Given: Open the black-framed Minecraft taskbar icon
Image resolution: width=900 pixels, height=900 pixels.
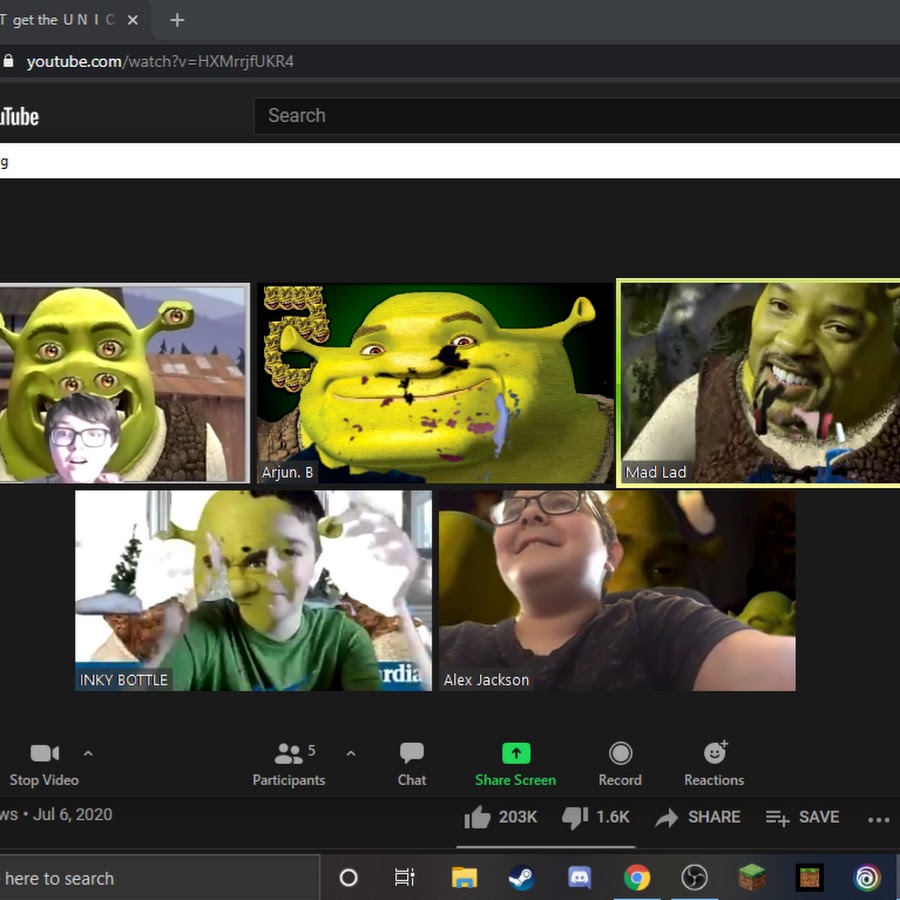Looking at the screenshot, I should [x=809, y=878].
